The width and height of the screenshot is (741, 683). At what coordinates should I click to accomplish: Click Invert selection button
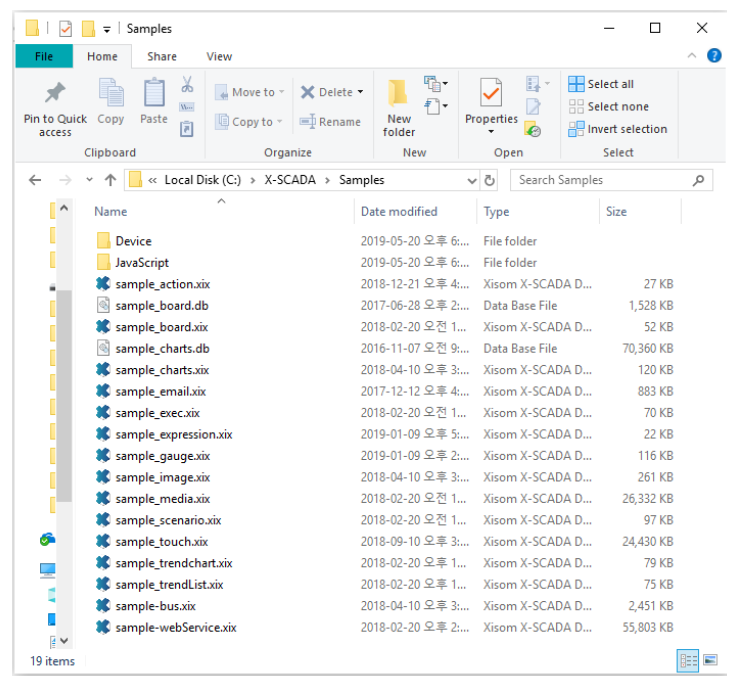pos(618,129)
